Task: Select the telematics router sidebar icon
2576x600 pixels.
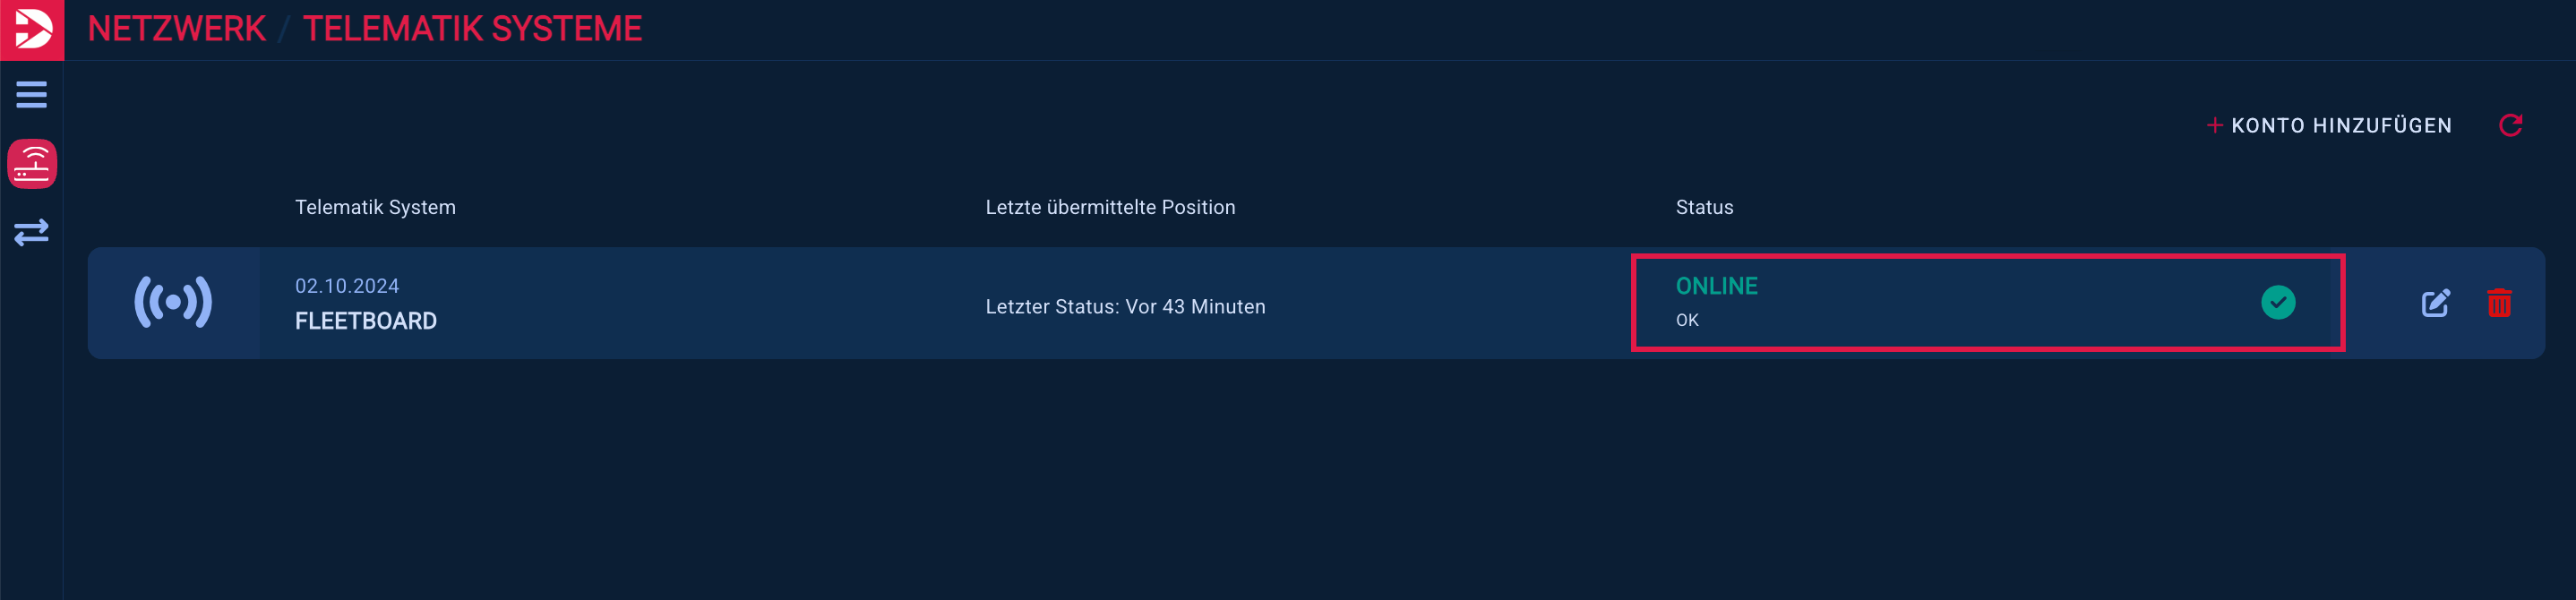Action: pyautogui.click(x=32, y=164)
